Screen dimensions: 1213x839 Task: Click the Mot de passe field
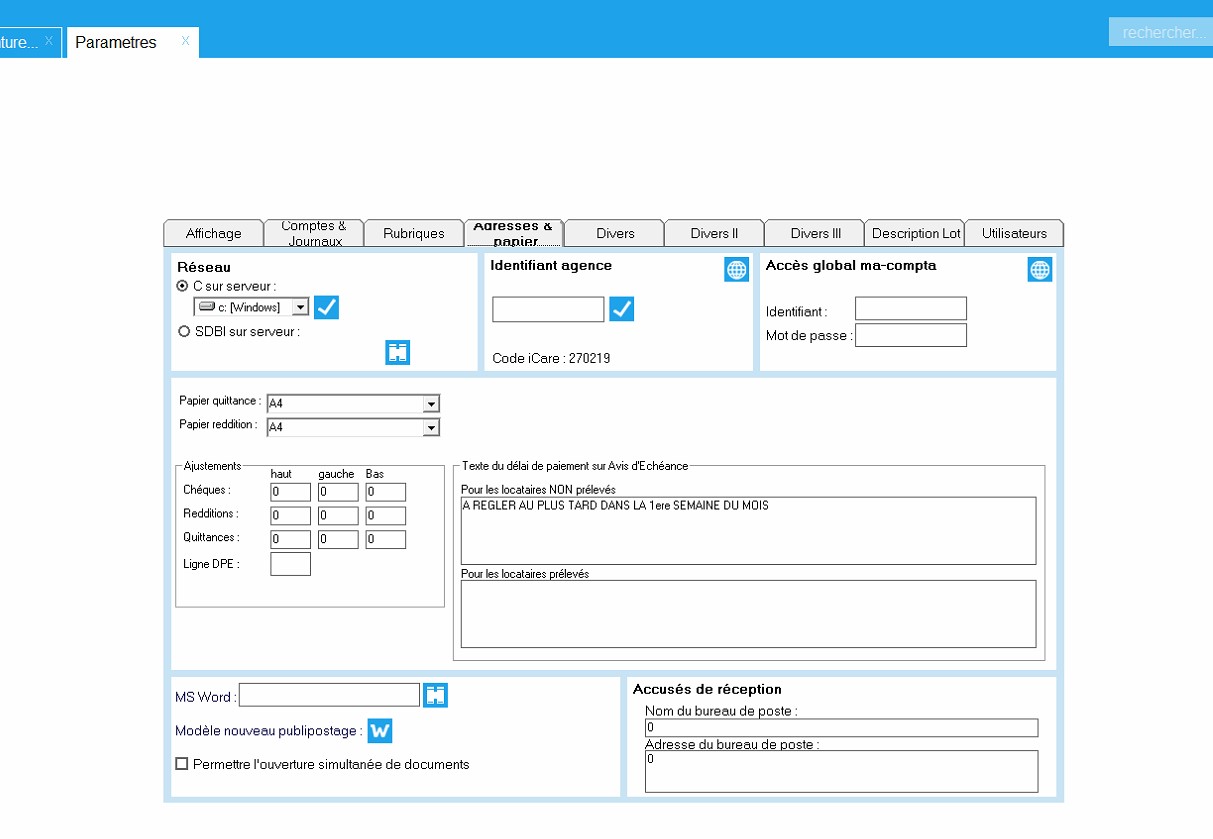(x=911, y=335)
